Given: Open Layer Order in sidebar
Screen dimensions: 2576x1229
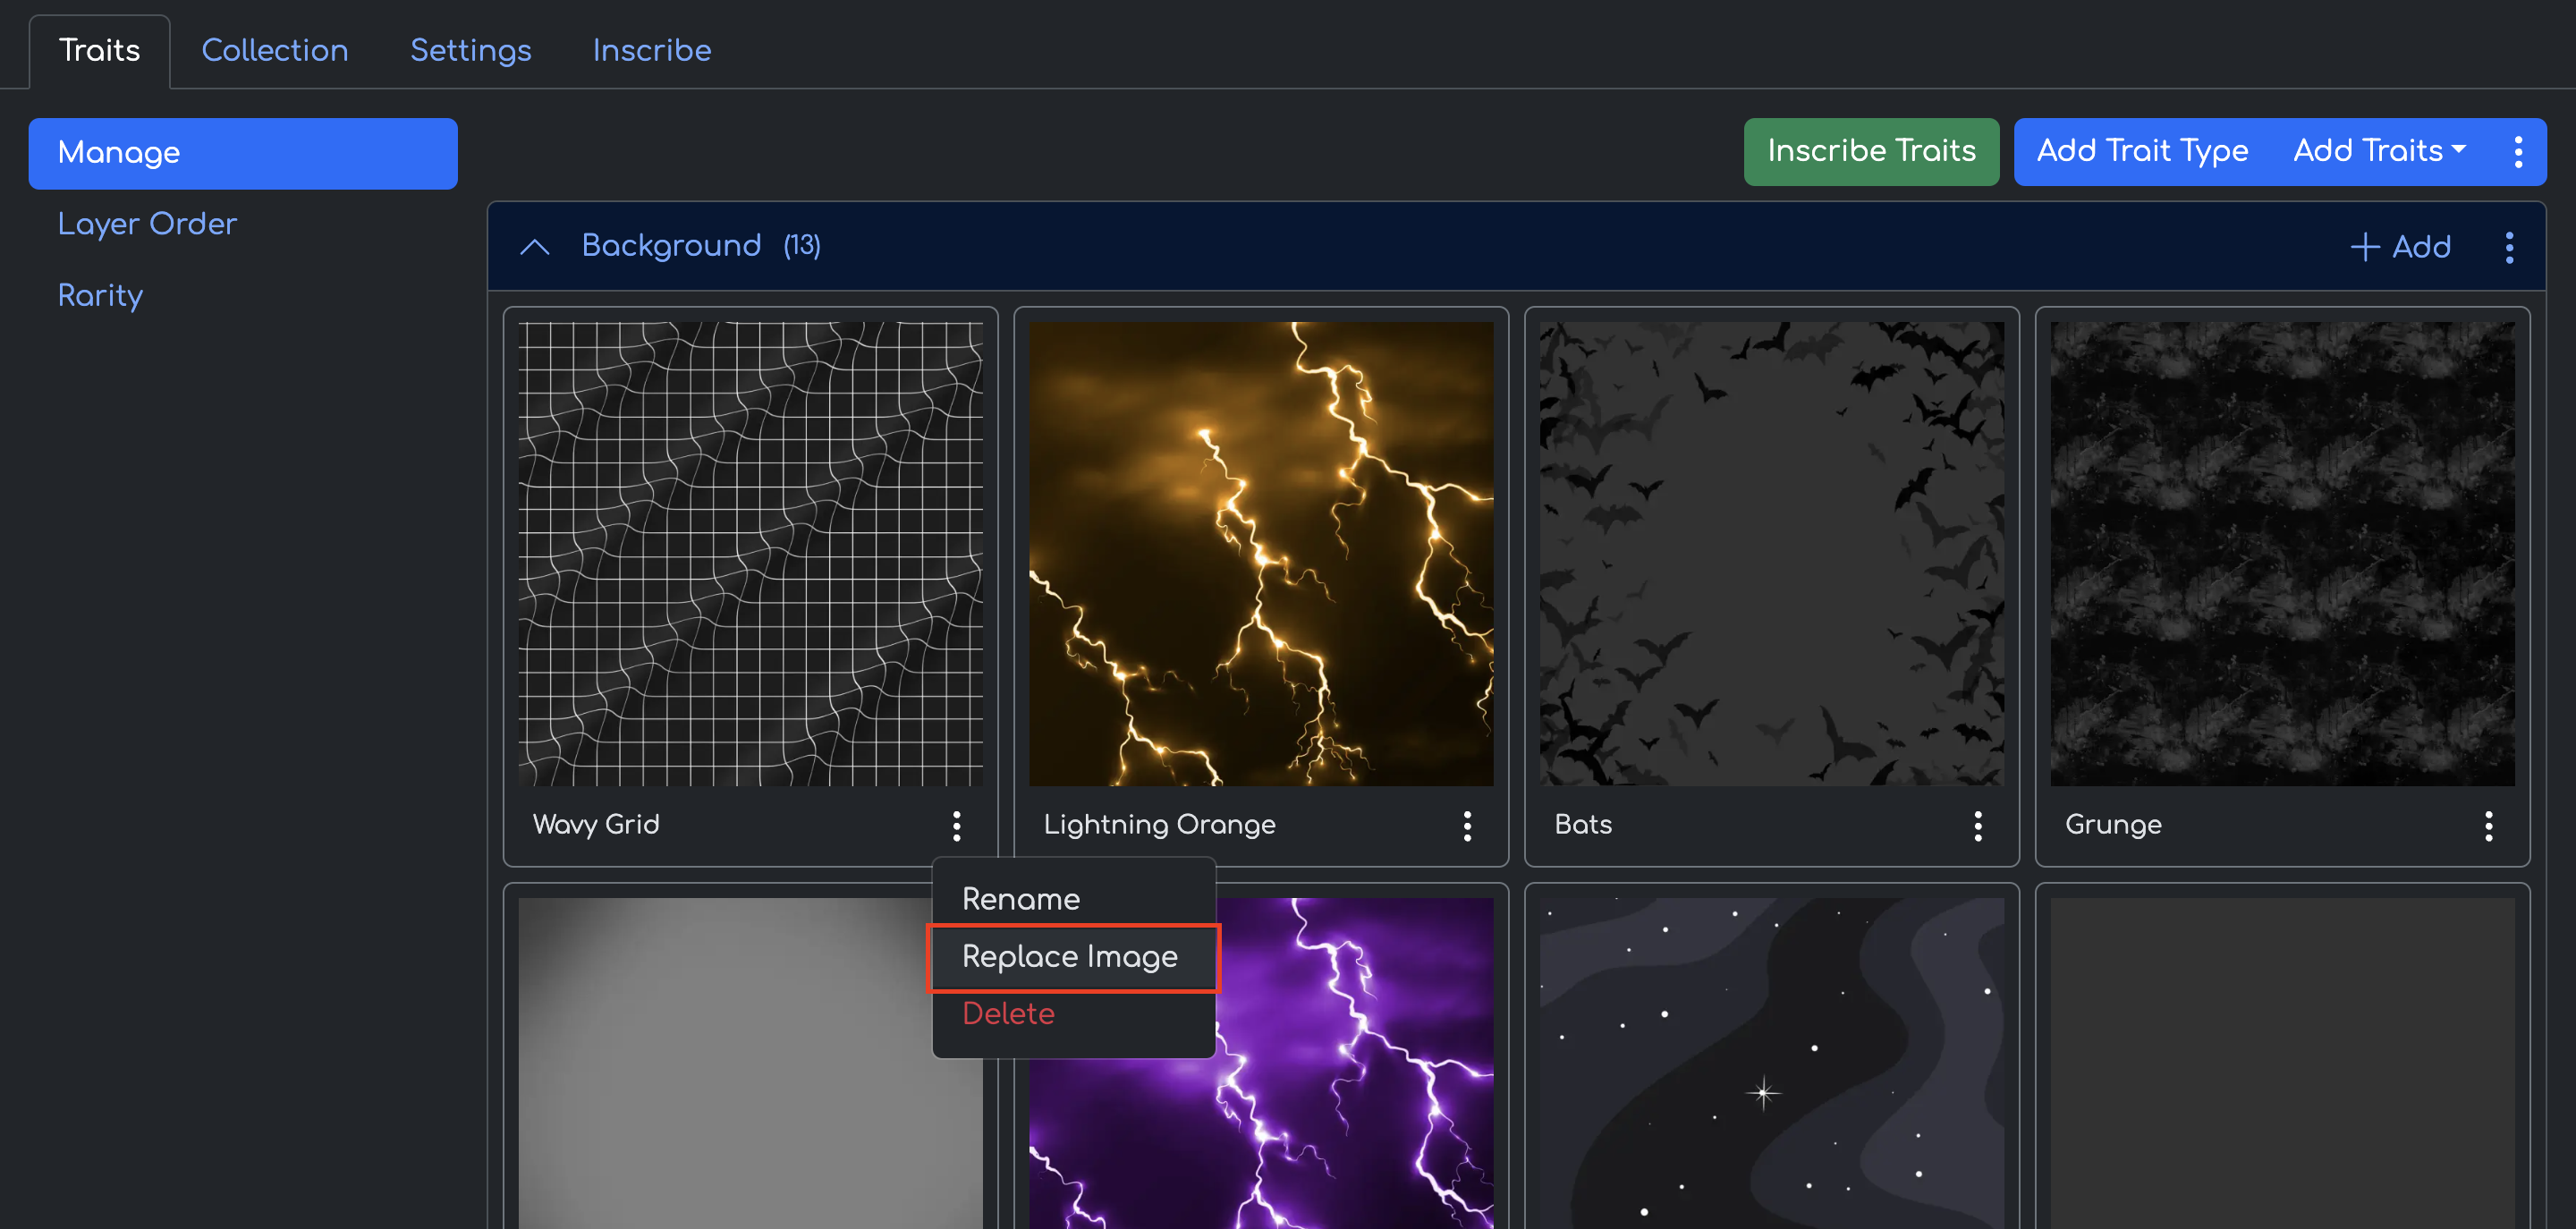Looking at the screenshot, I should coord(147,223).
